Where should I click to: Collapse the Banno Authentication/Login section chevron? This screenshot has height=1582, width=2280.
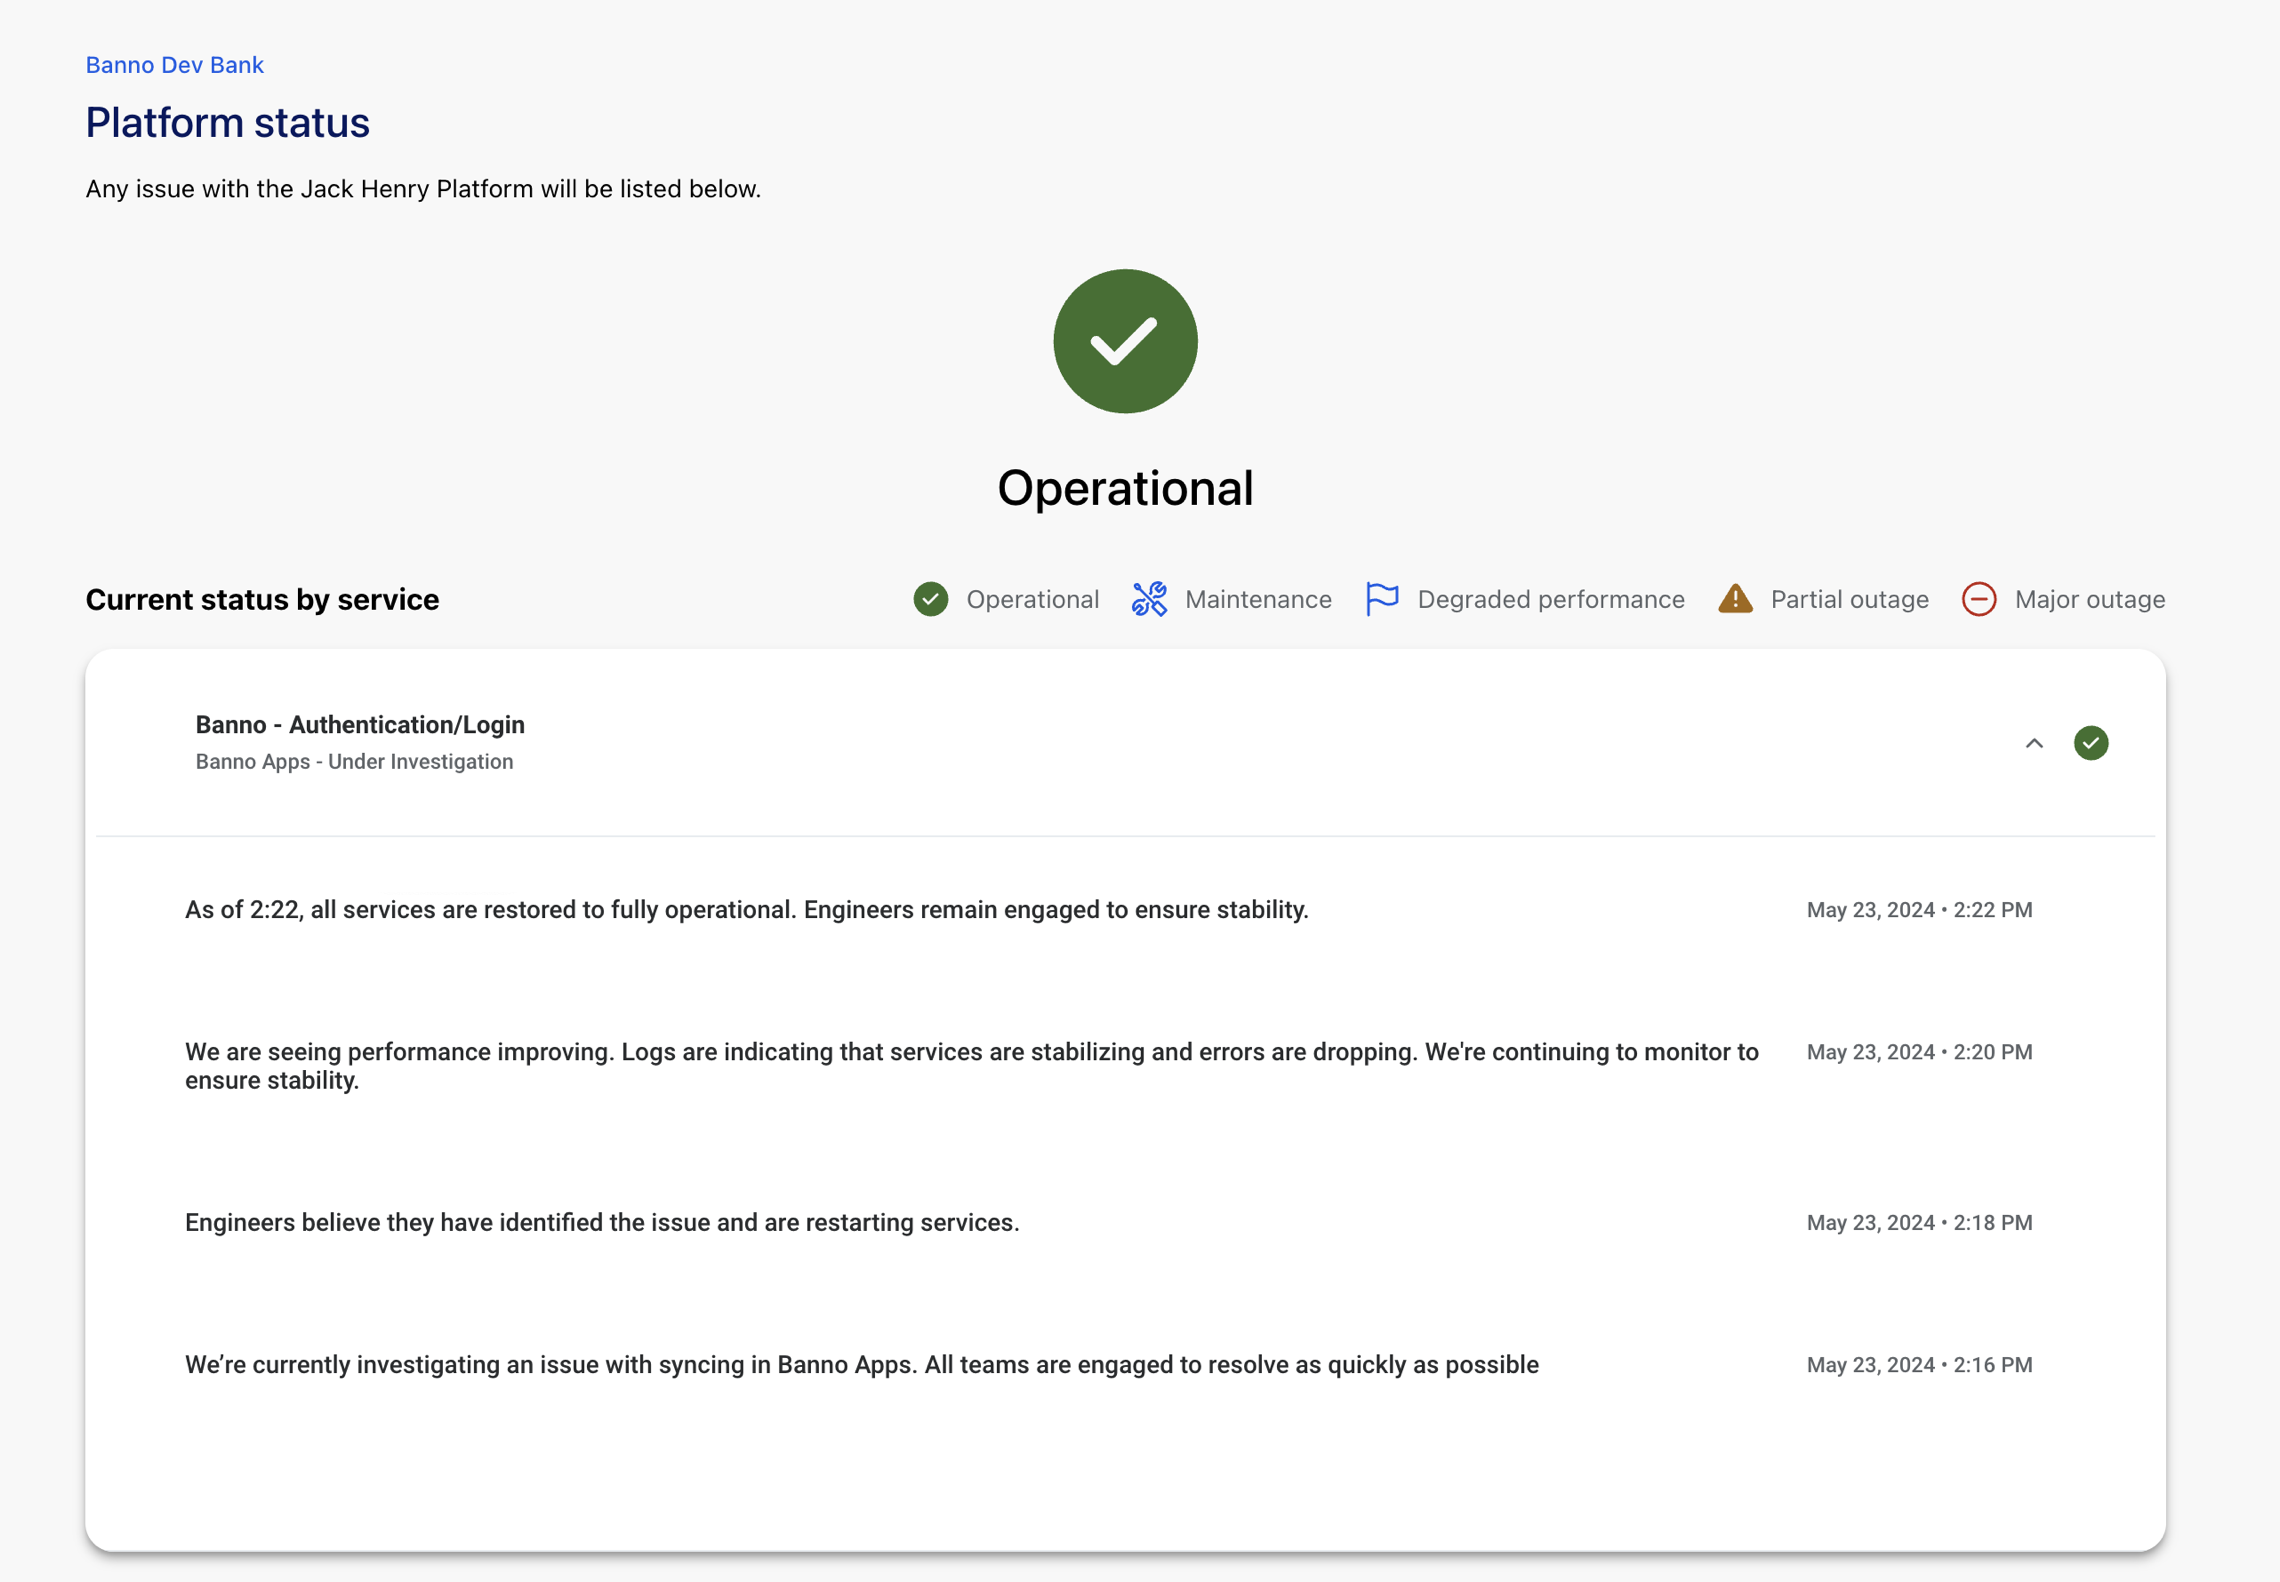click(2033, 743)
